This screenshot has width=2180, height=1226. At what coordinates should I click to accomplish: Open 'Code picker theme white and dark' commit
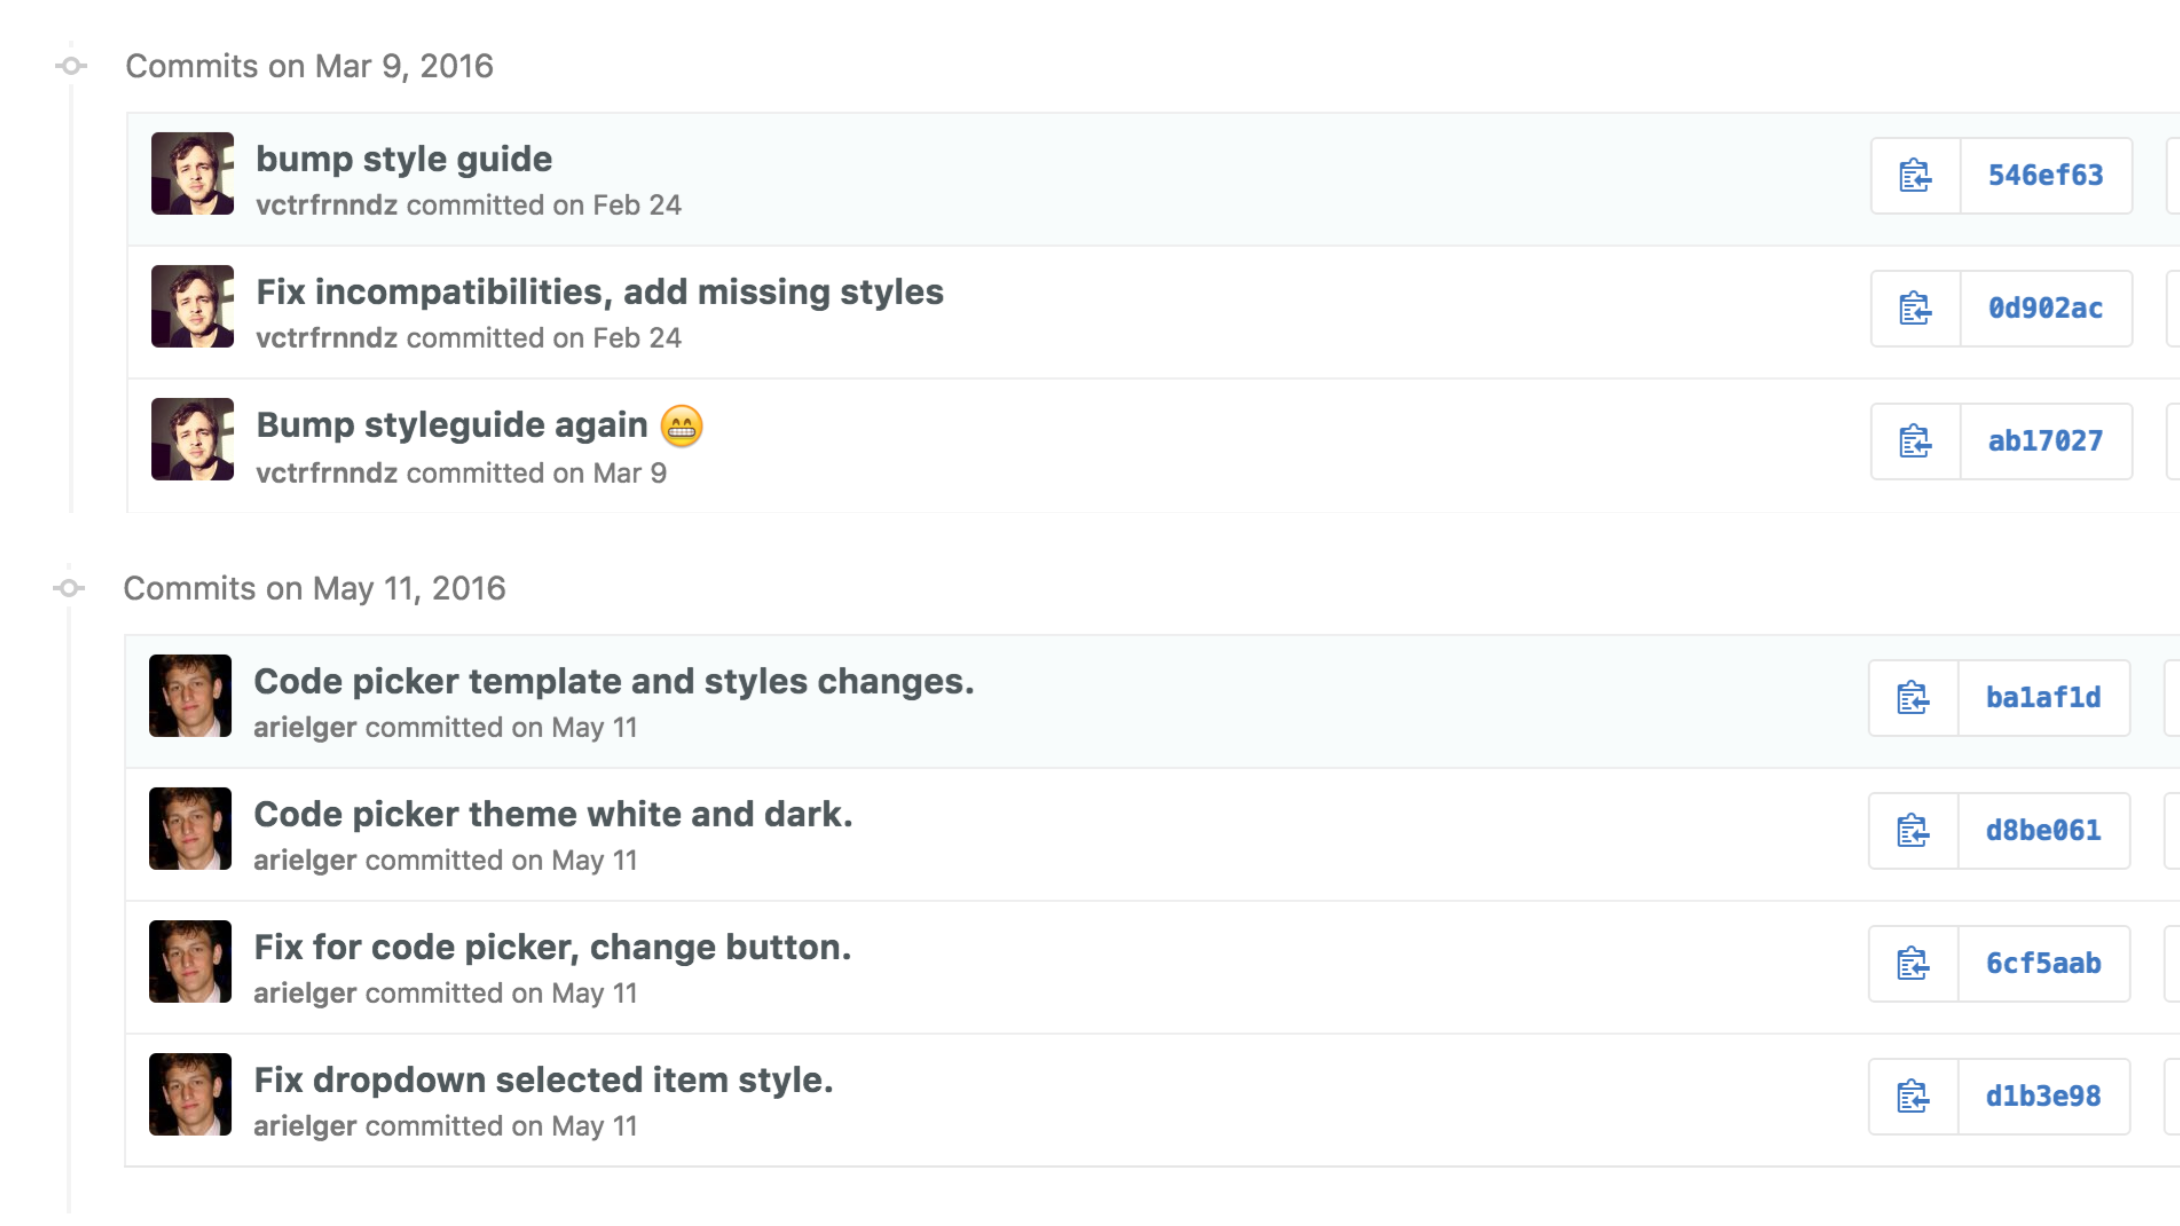coord(552,814)
